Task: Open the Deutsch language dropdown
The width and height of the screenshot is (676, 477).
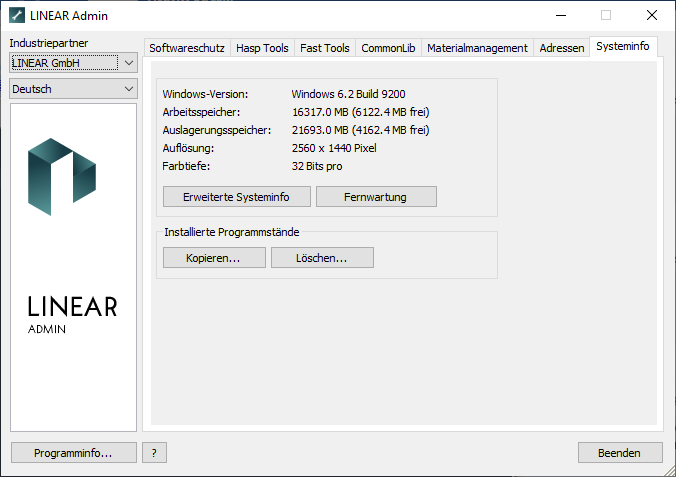Action: 74,89
